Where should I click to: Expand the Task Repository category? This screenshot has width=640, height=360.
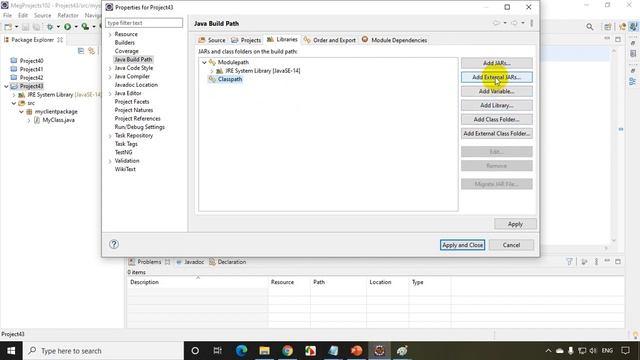[110, 136]
